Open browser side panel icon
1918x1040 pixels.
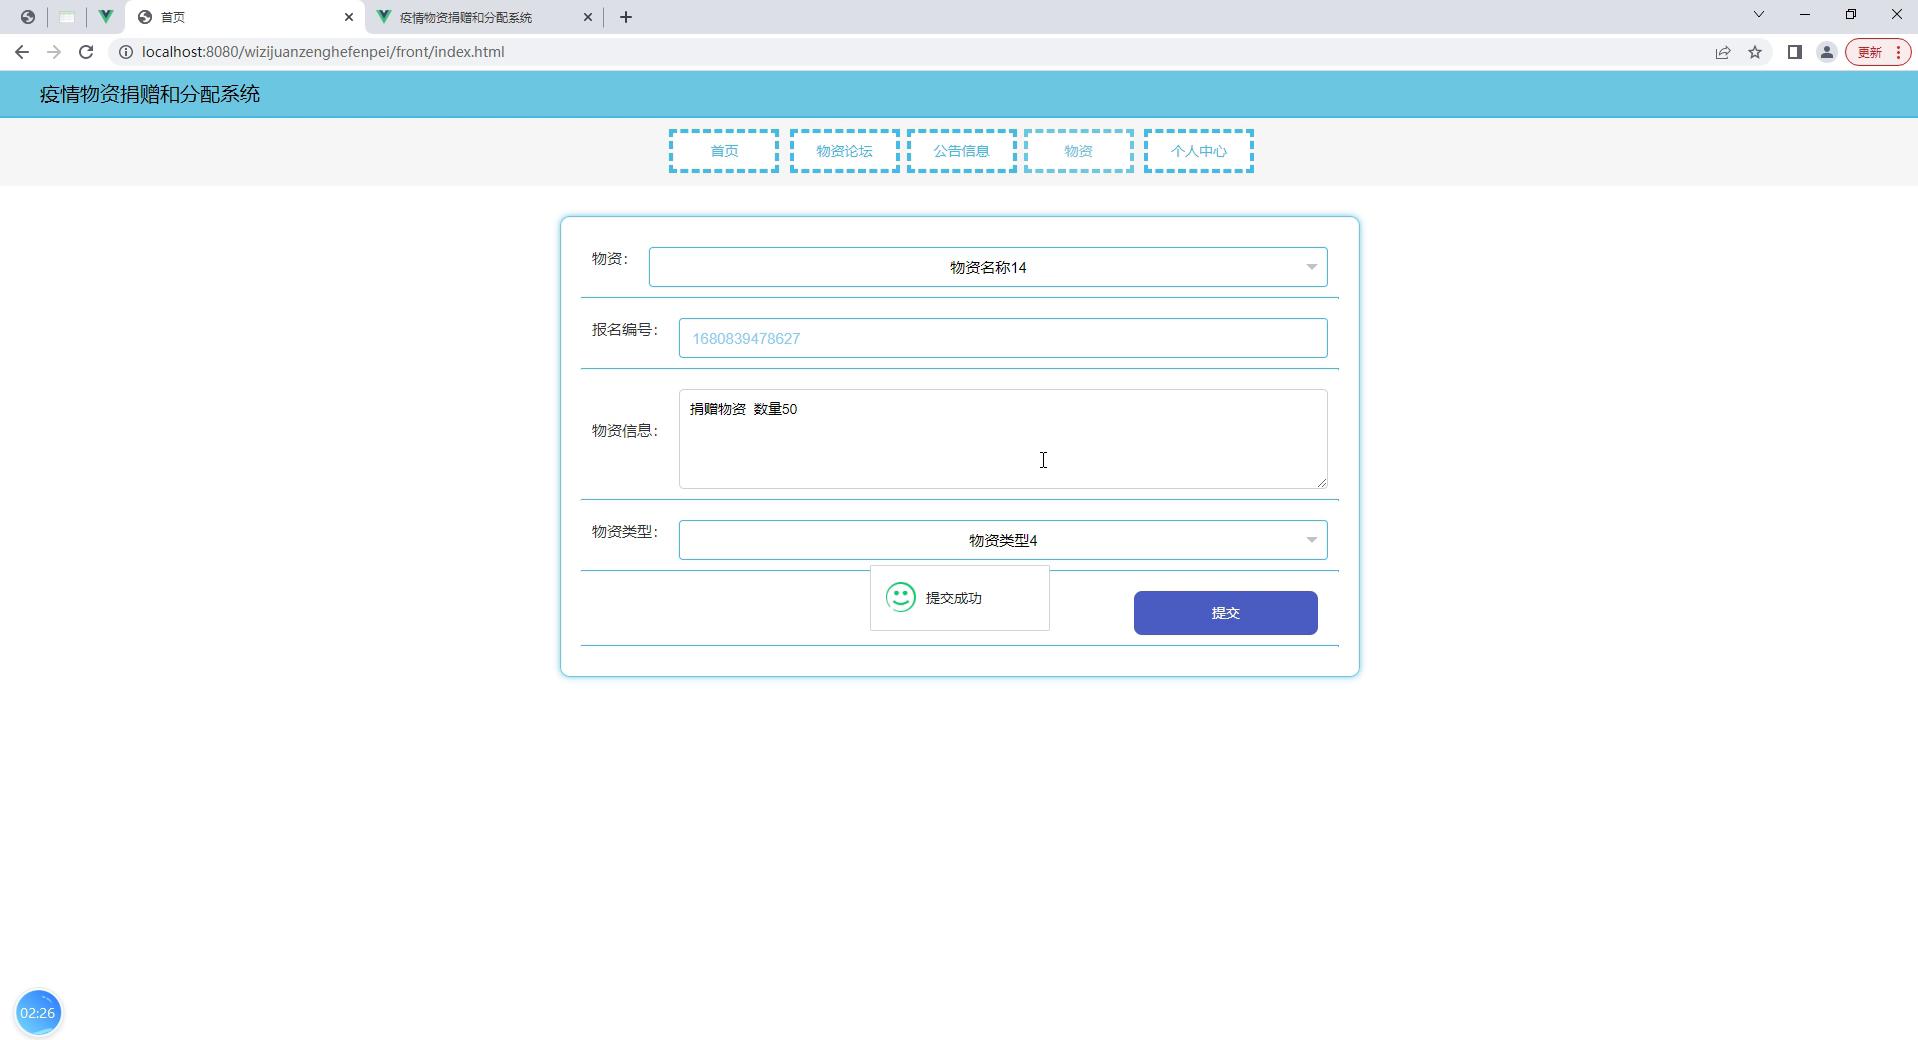[x=1795, y=52]
